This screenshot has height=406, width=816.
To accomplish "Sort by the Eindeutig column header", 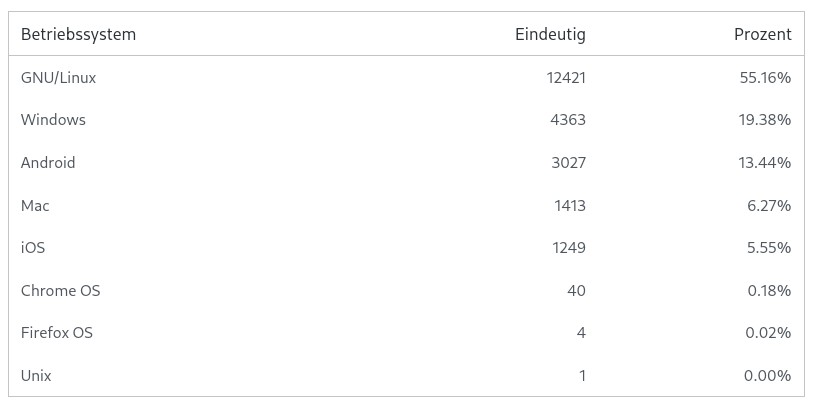I will [x=550, y=34].
